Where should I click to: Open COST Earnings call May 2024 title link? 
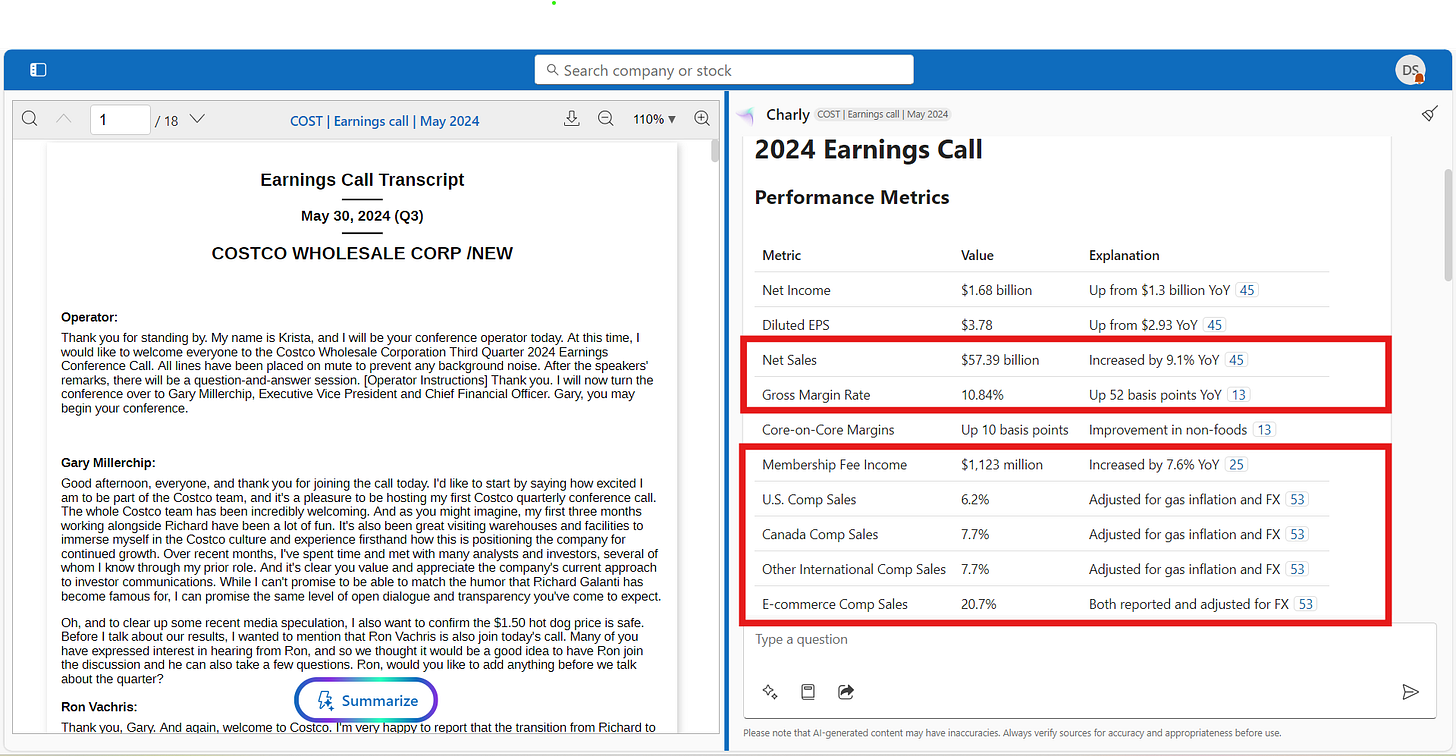pyautogui.click(x=385, y=121)
